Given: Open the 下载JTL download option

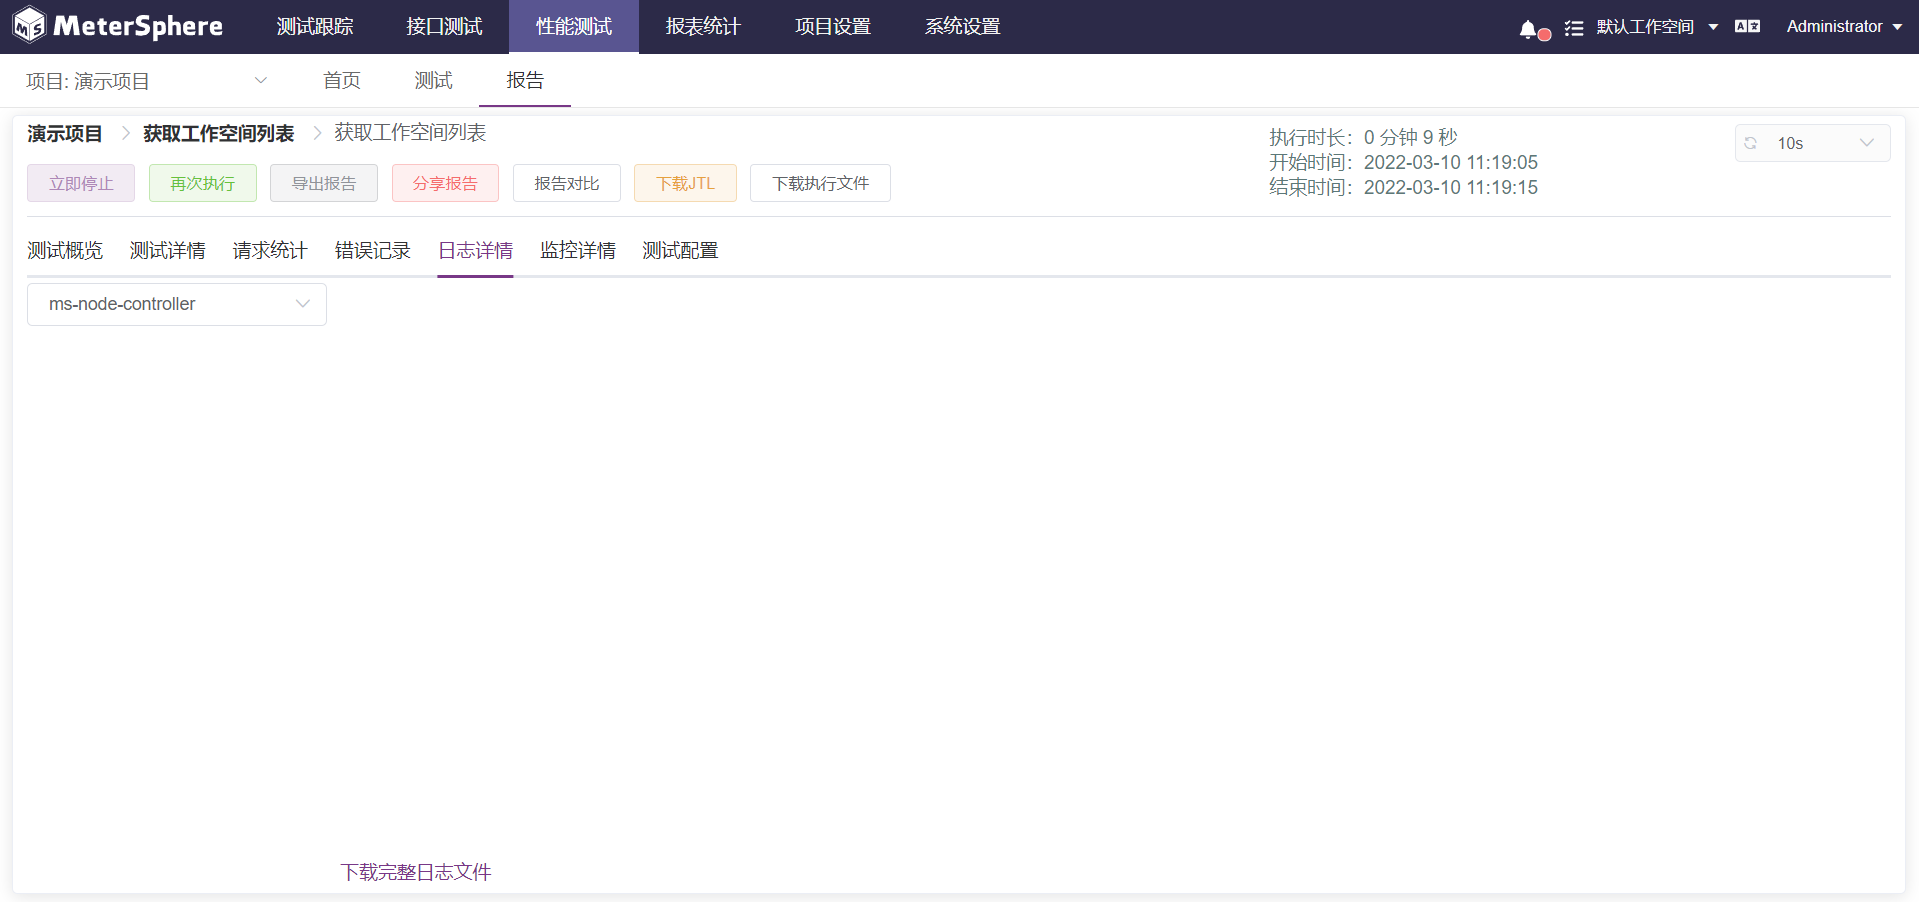Looking at the screenshot, I should pos(685,183).
